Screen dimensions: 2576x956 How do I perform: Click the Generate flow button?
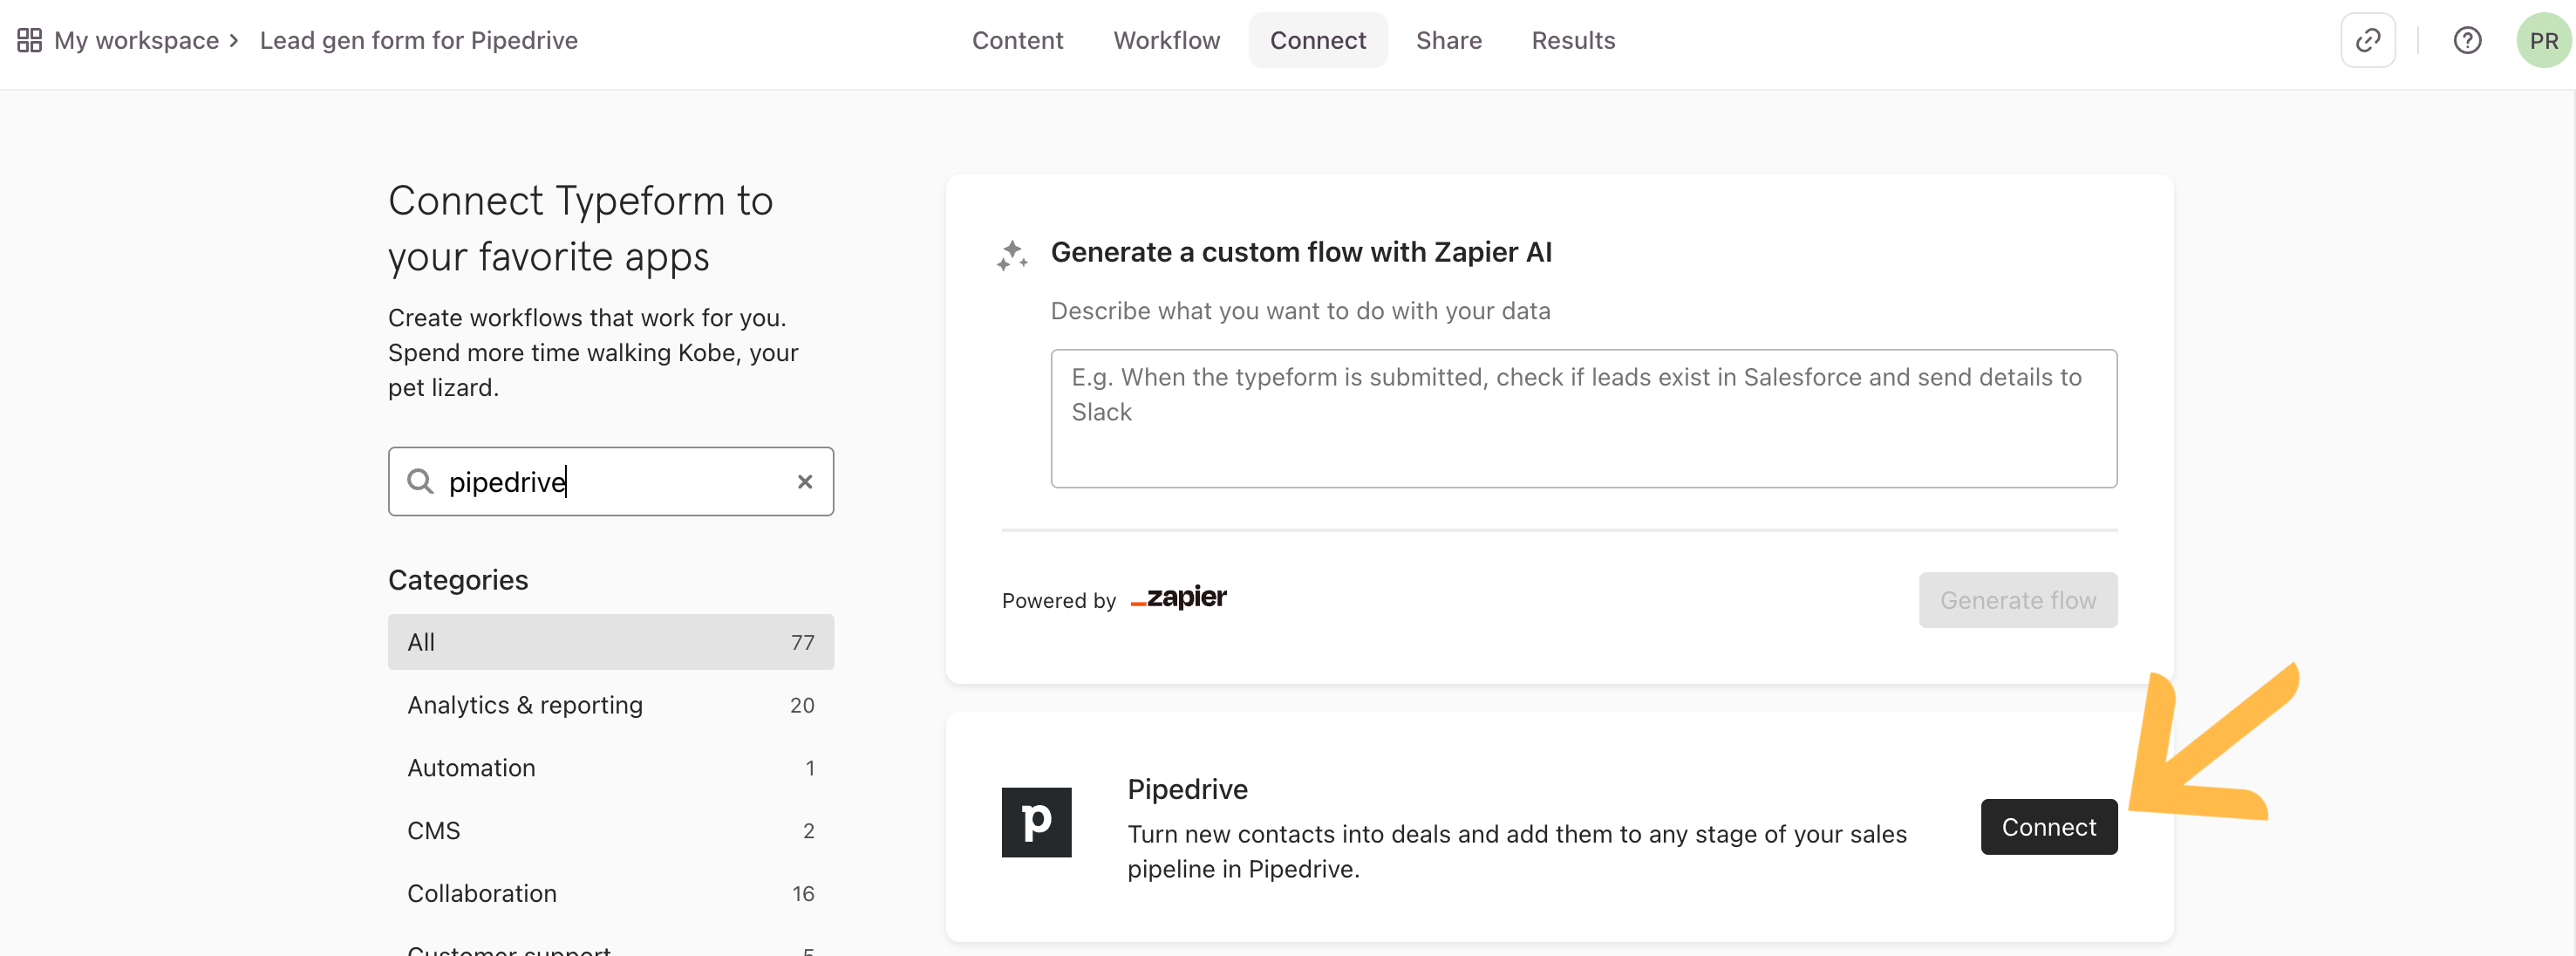(x=2017, y=600)
